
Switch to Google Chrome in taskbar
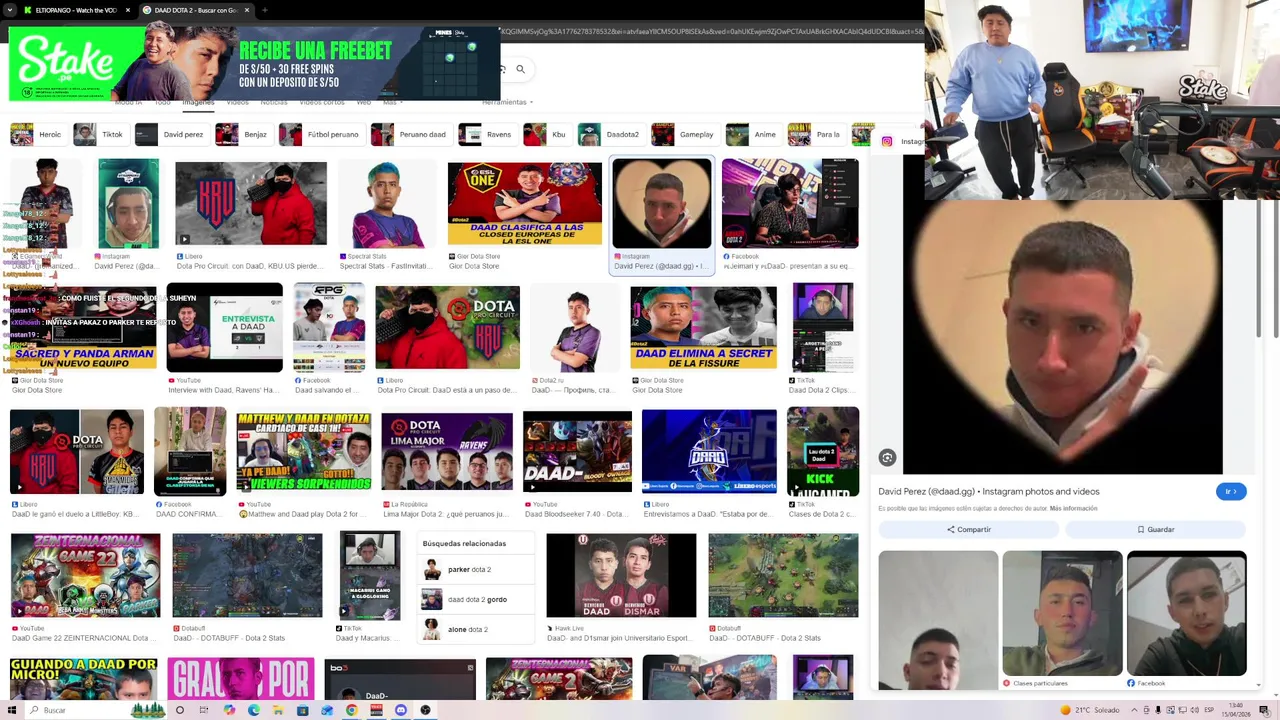point(351,710)
